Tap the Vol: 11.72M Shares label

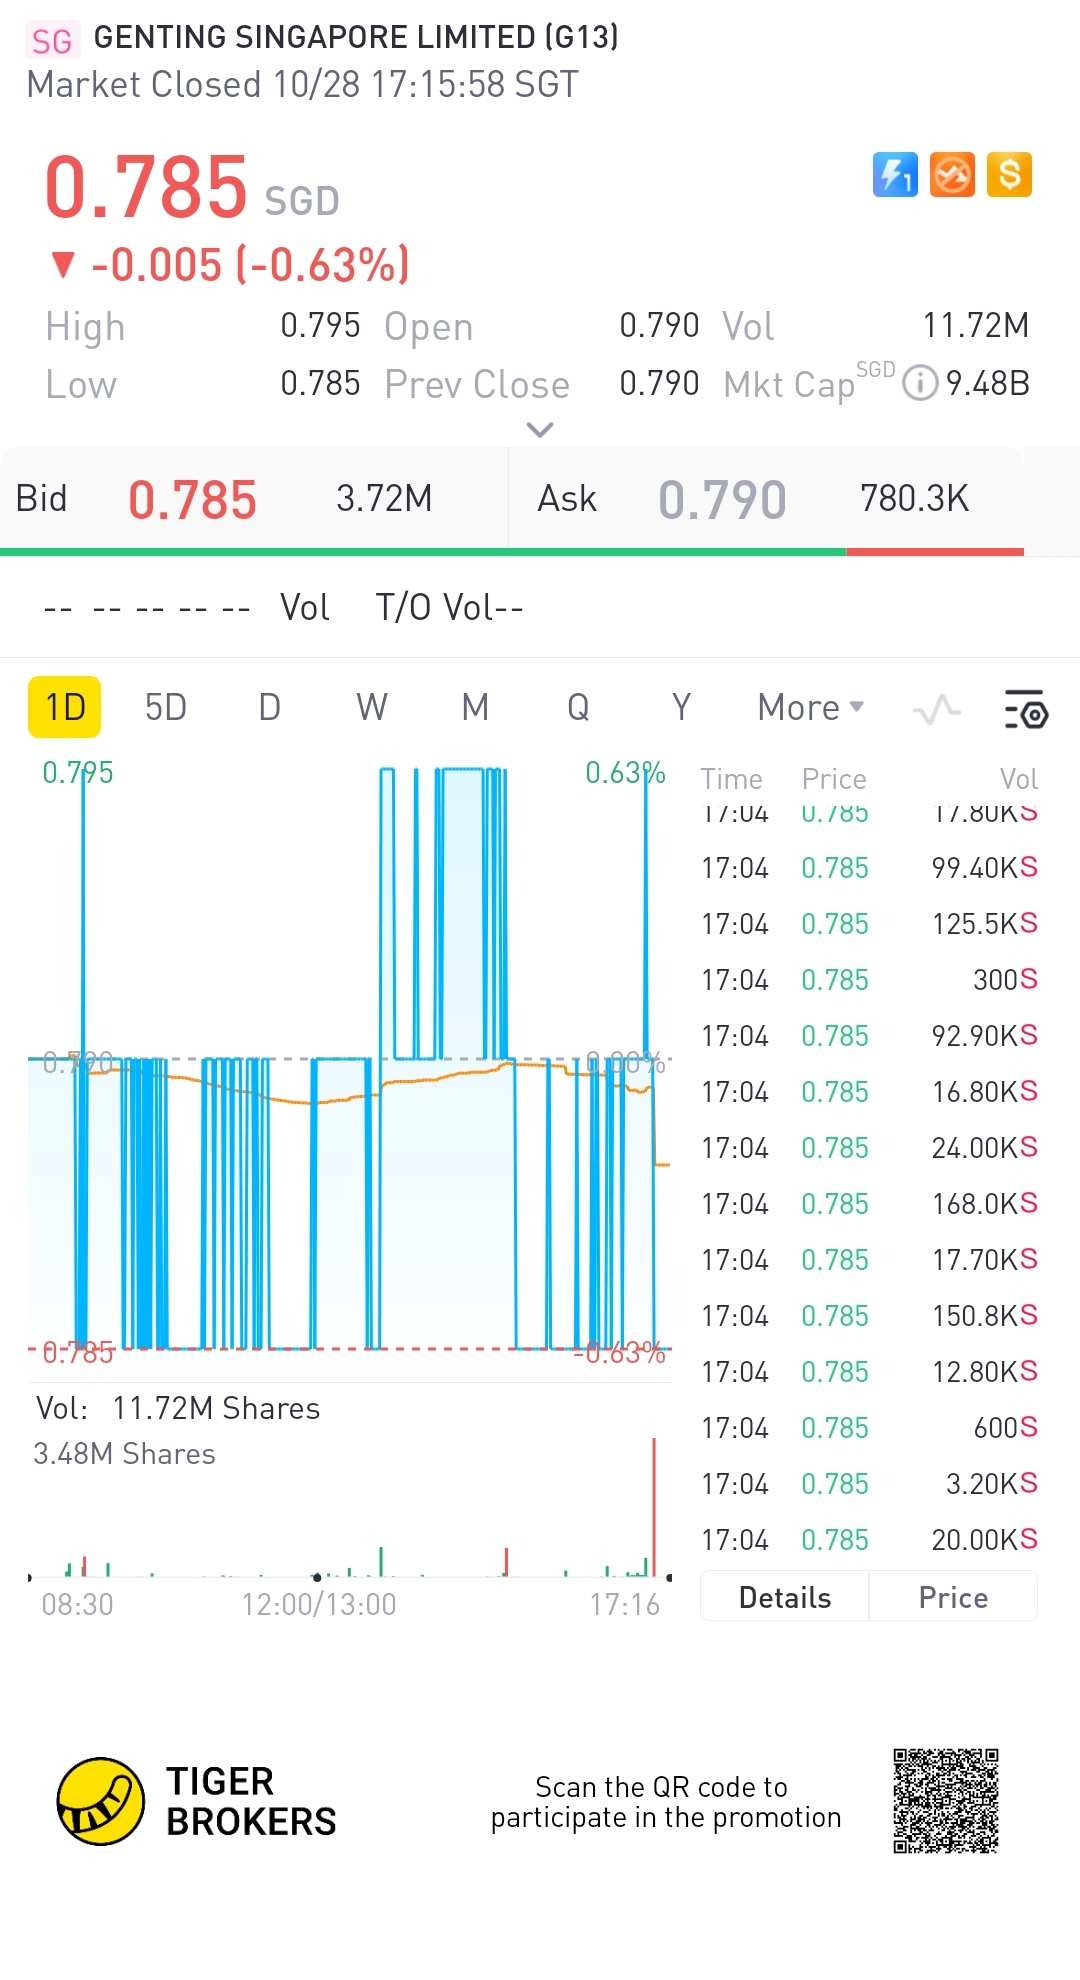click(x=178, y=1408)
